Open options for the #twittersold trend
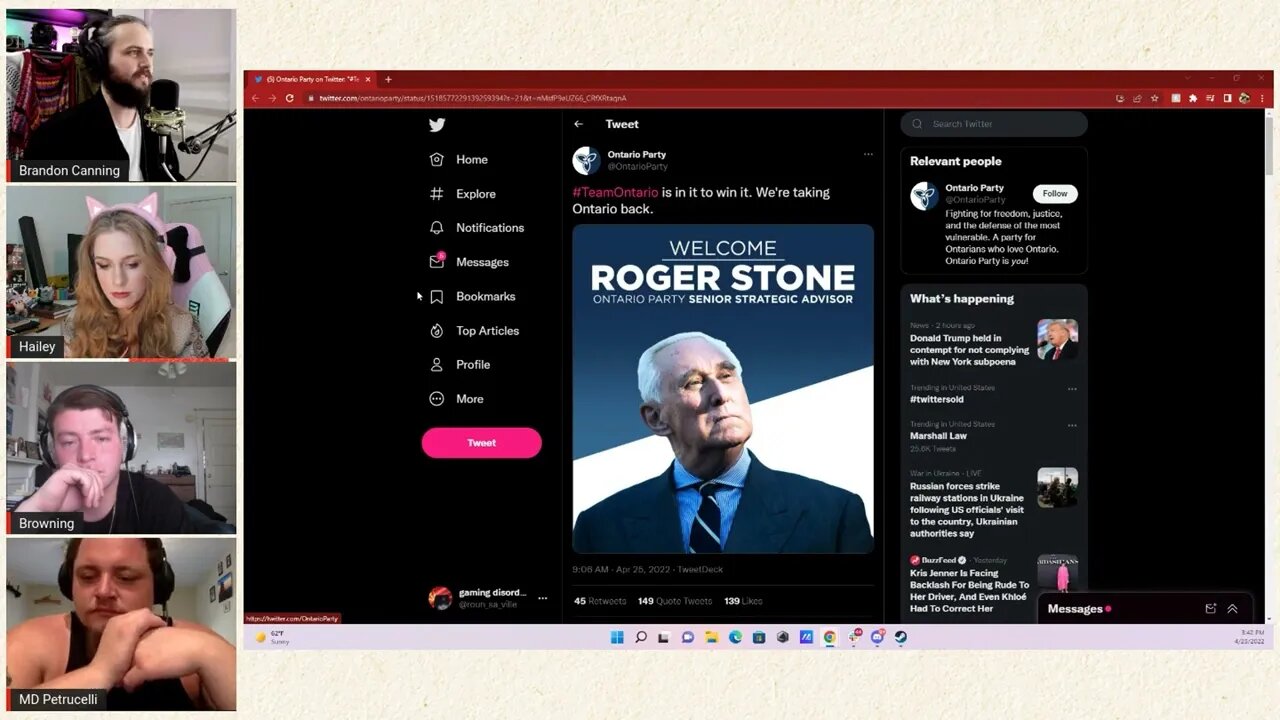Viewport: 1280px width, 720px height. (1072, 388)
